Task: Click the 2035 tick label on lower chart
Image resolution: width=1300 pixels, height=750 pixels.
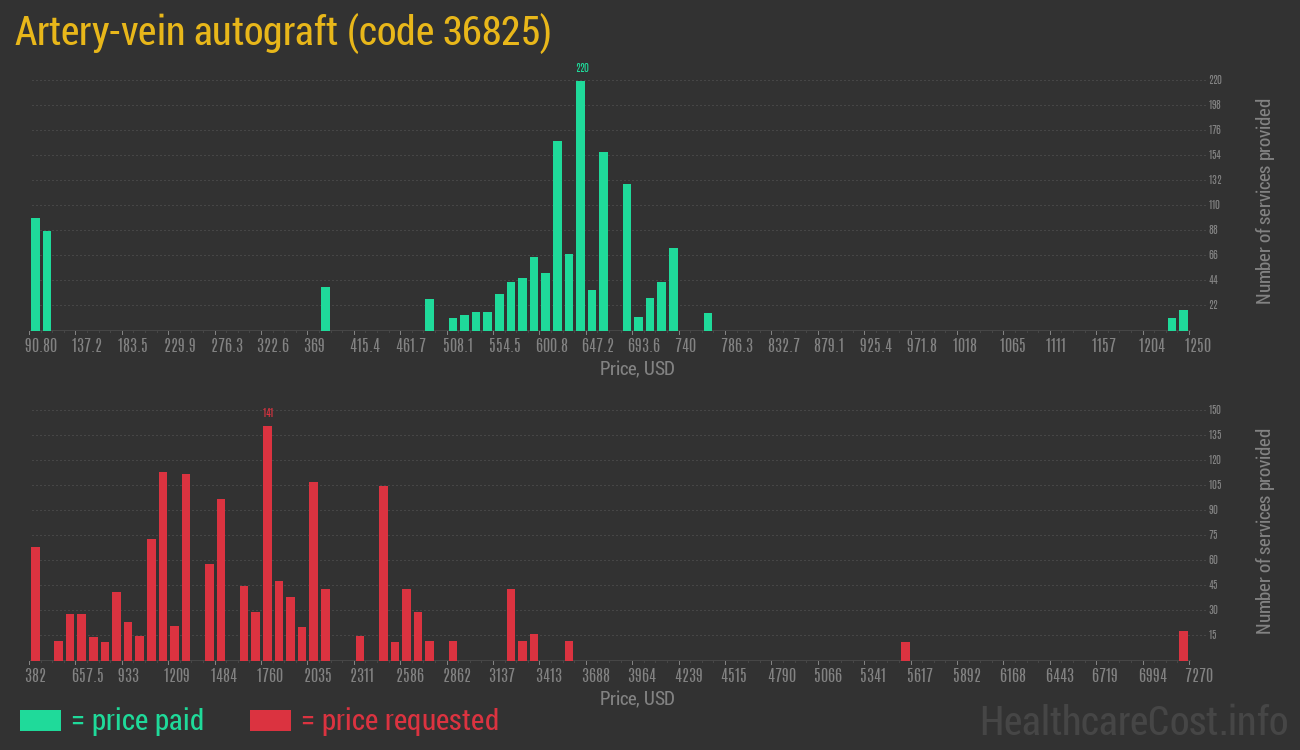Action: (317, 676)
